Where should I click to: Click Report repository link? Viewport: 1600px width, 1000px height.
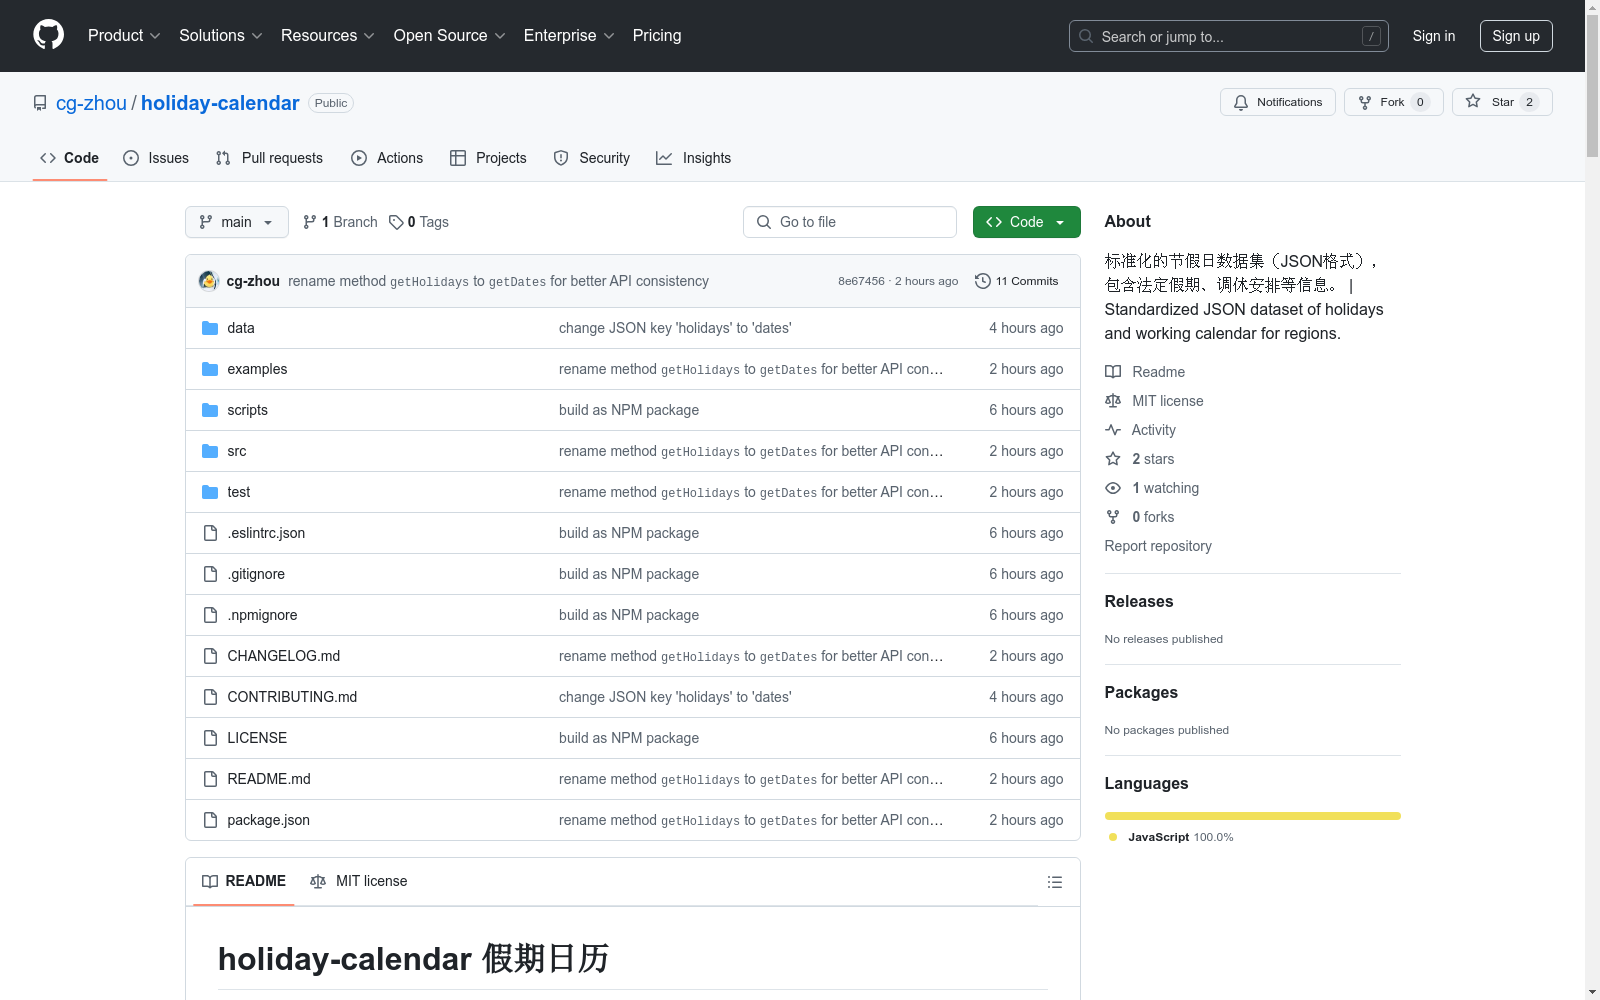1158,546
